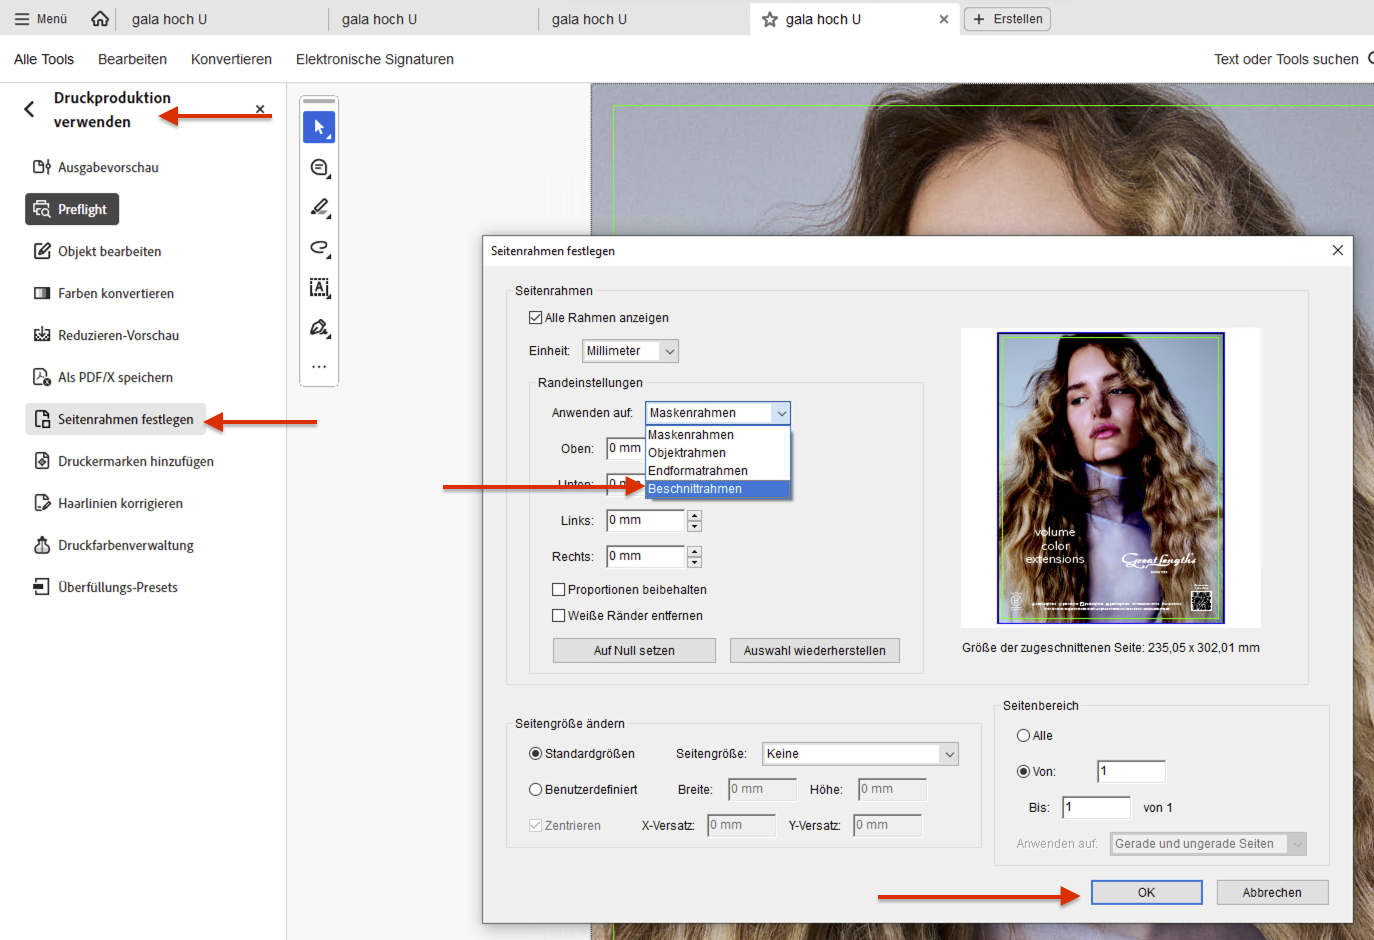This screenshot has height=940, width=1374.
Task: Confirm the dialog with OK
Action: coord(1146,893)
